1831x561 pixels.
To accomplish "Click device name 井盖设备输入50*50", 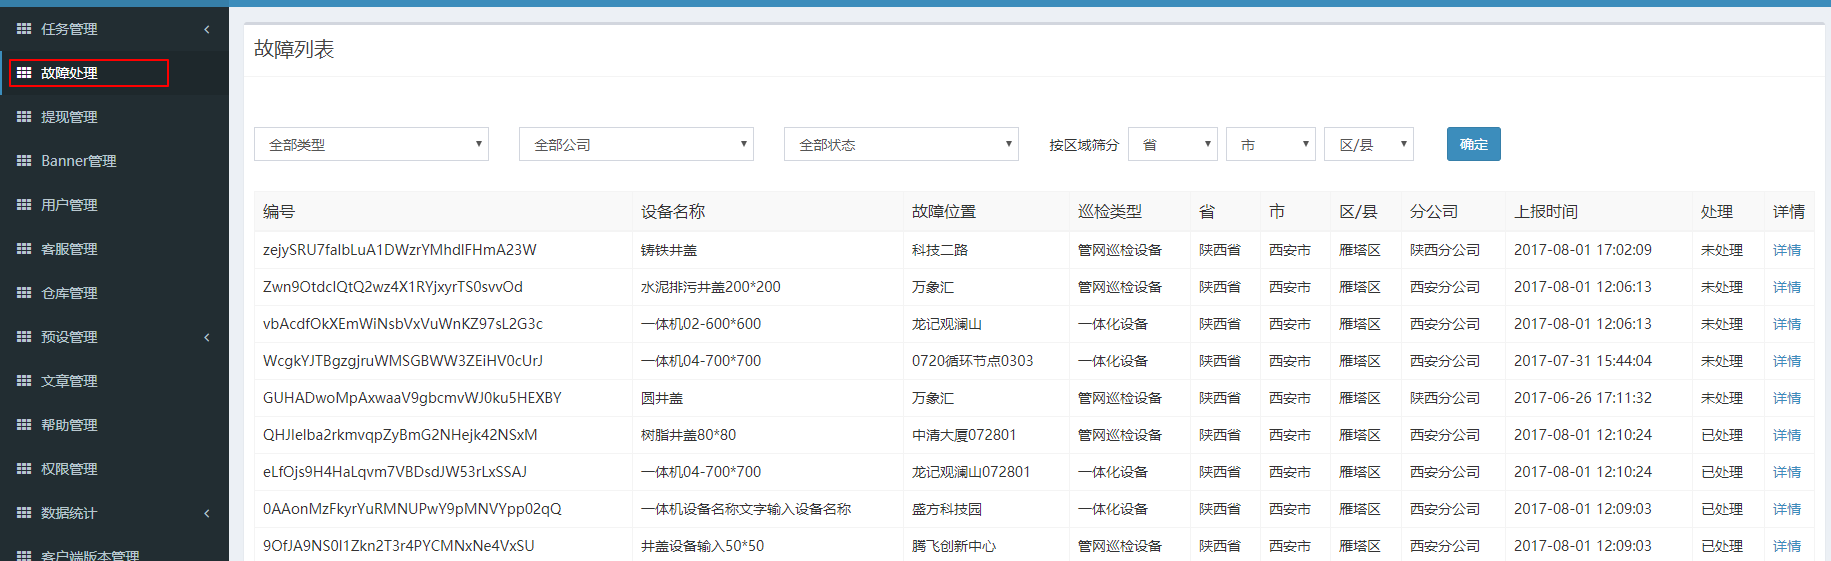I will coord(702,546).
